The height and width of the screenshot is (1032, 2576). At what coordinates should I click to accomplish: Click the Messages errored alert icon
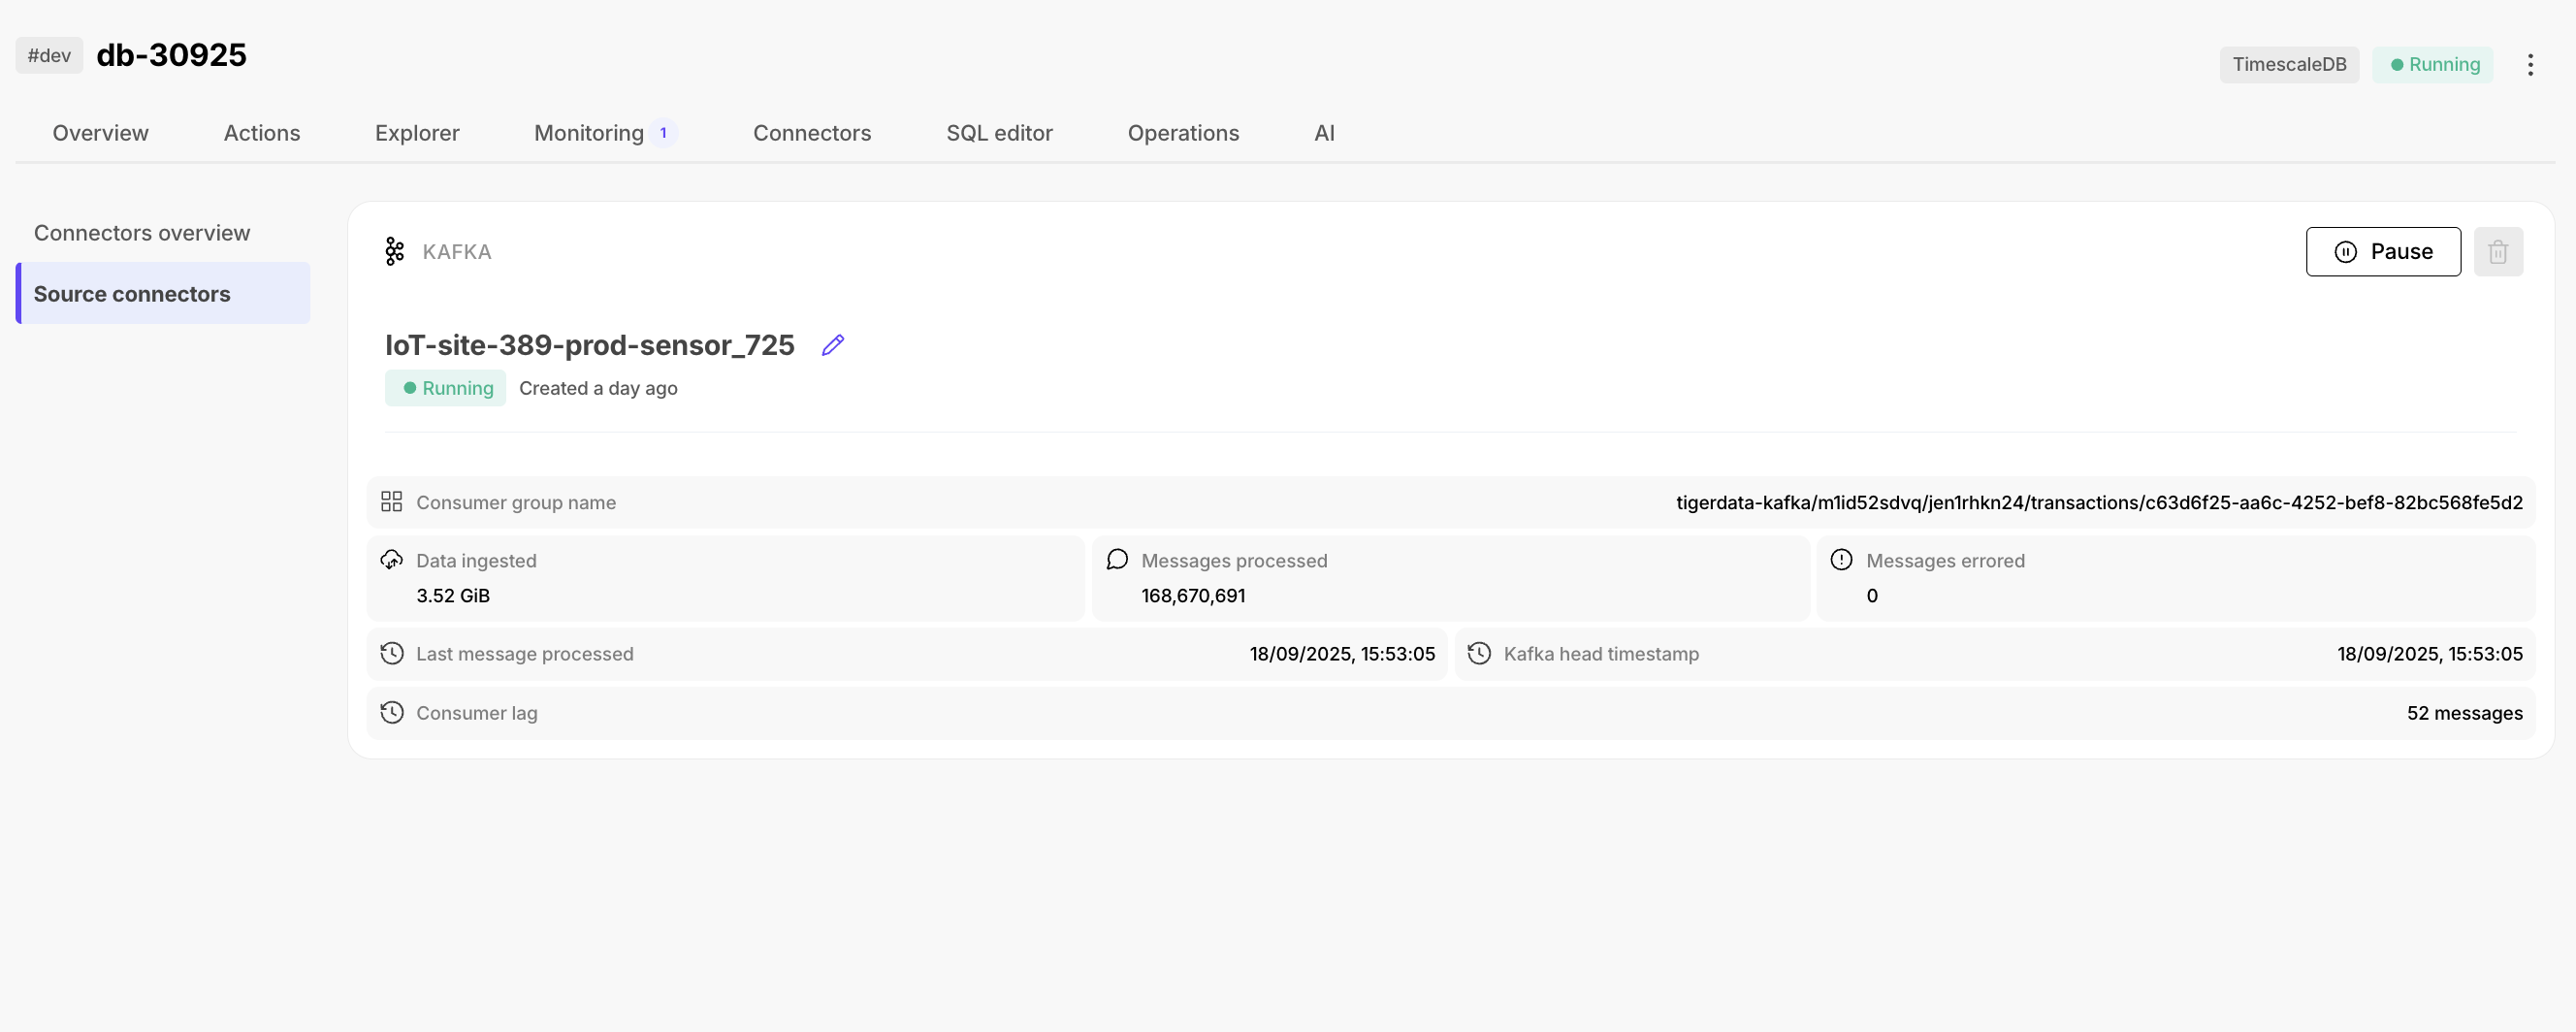[x=1841, y=560]
